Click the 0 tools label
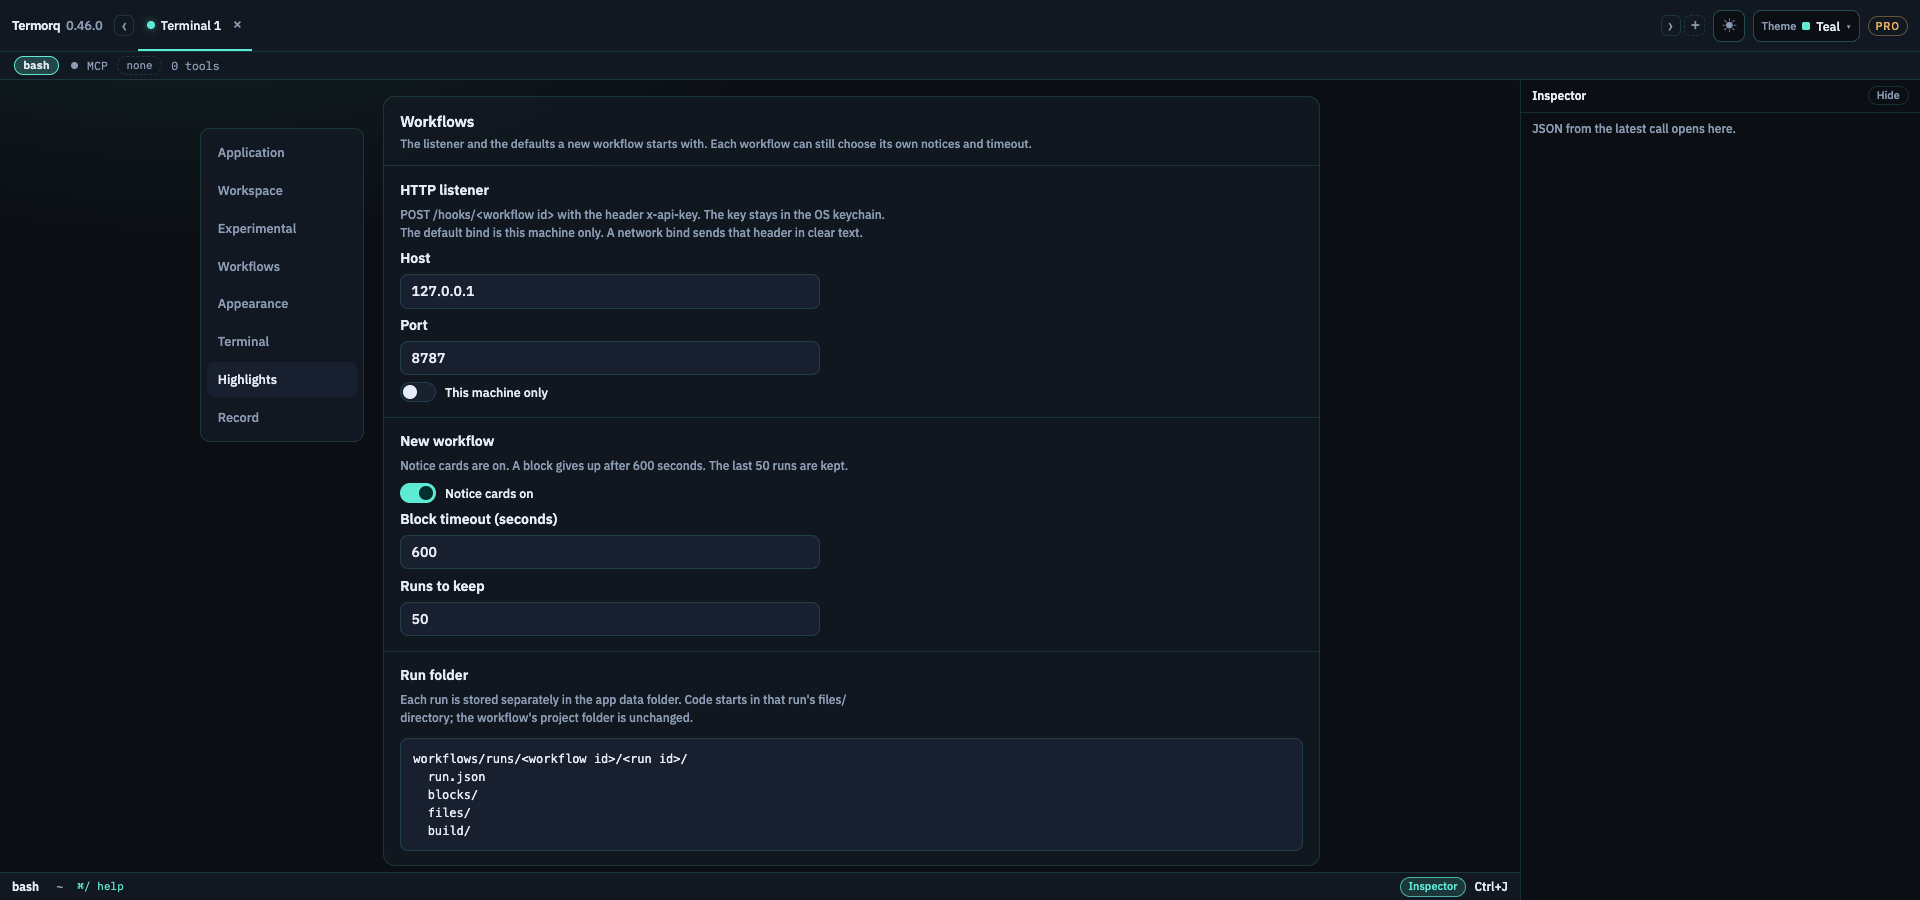The width and height of the screenshot is (1920, 900). pos(195,66)
